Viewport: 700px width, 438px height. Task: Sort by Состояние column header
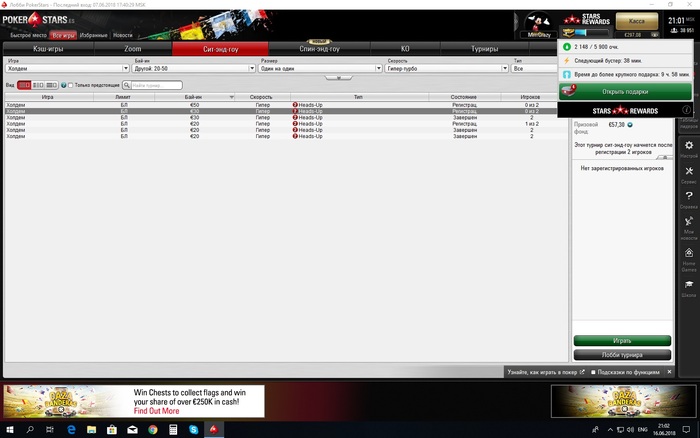(x=463, y=97)
